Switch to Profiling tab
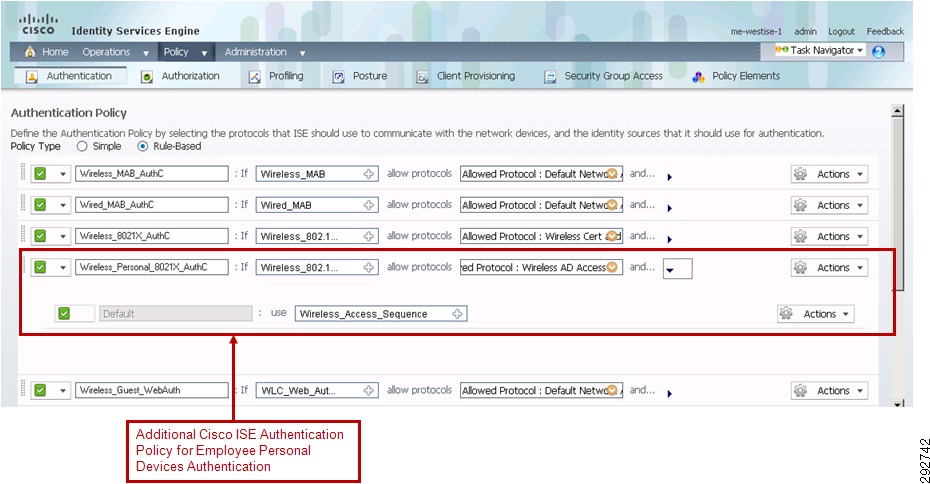The width and height of the screenshot is (930, 484). pyautogui.click(x=276, y=77)
